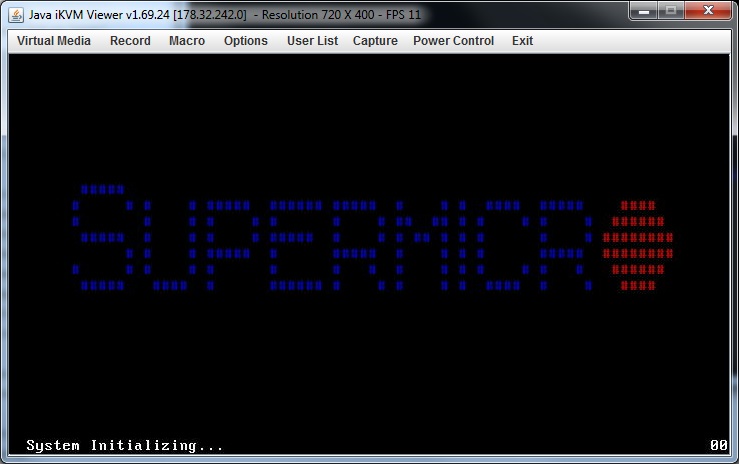Open the Macro menu

pos(187,41)
